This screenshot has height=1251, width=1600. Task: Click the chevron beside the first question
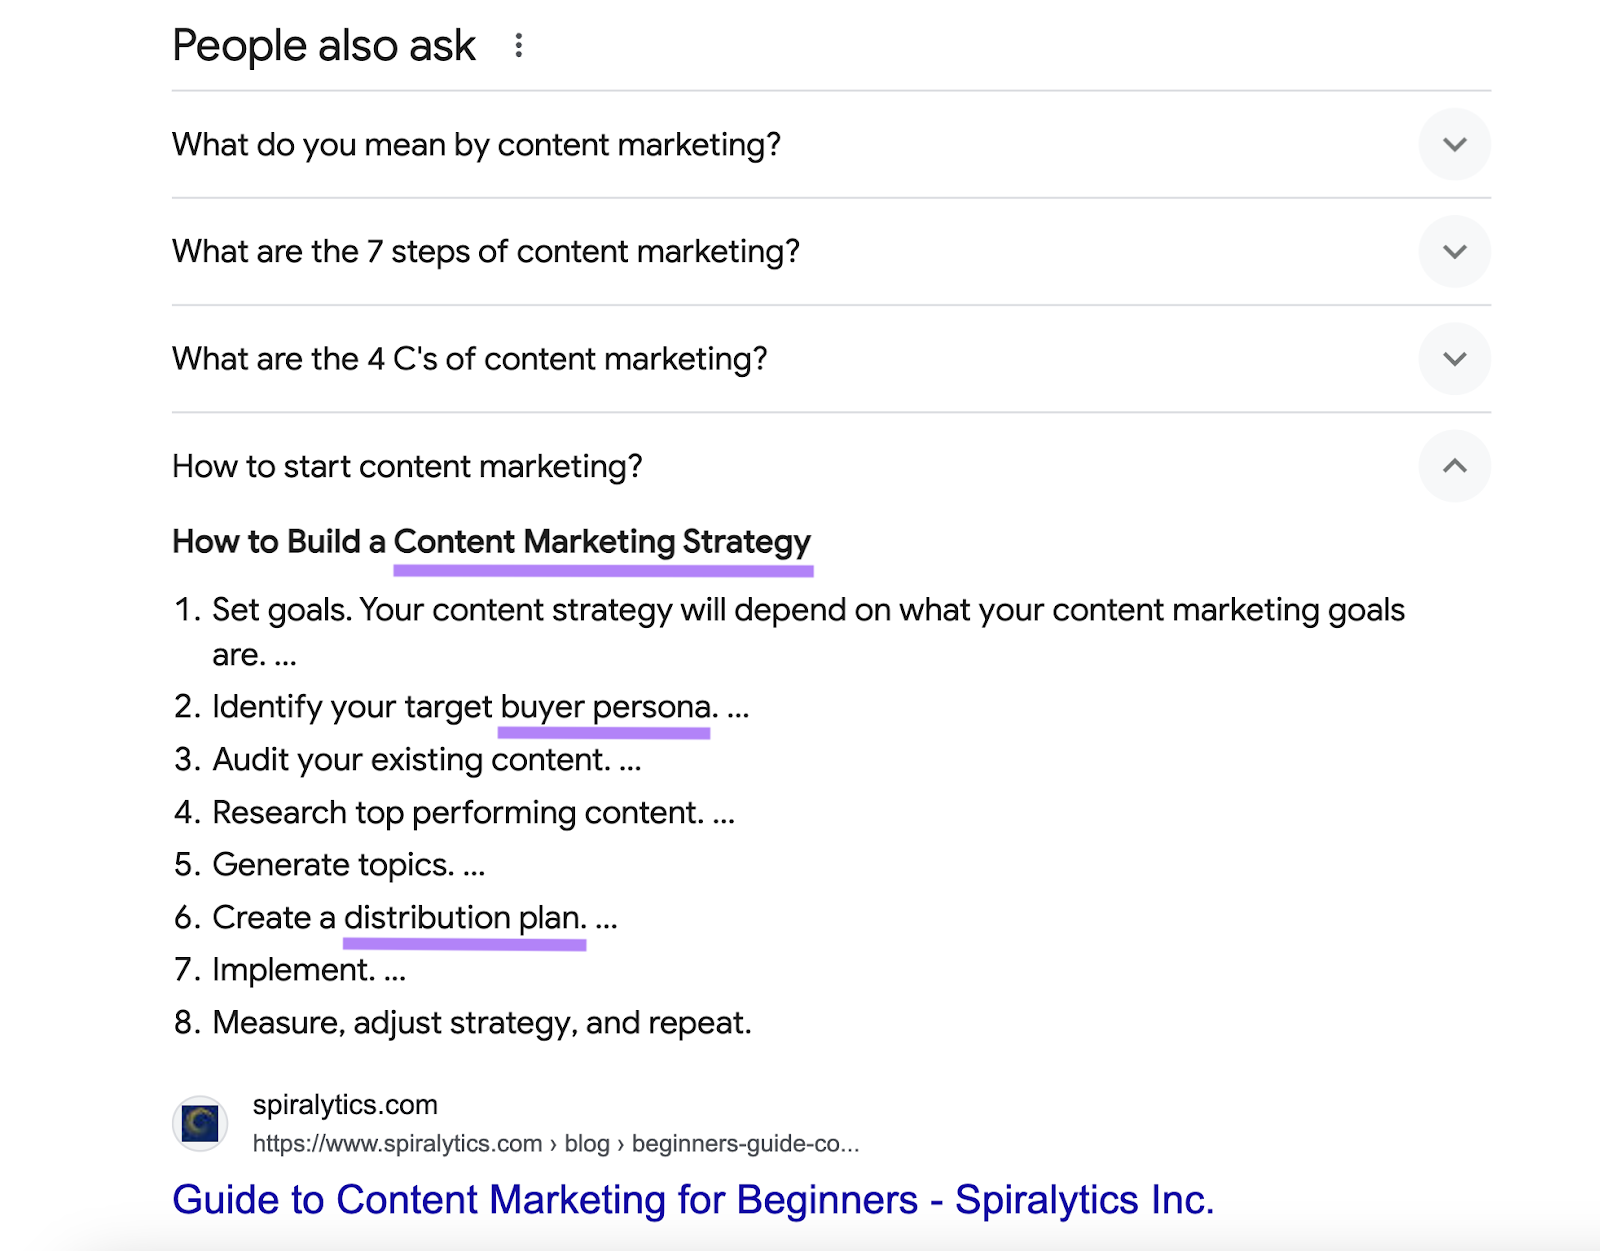(x=1456, y=144)
